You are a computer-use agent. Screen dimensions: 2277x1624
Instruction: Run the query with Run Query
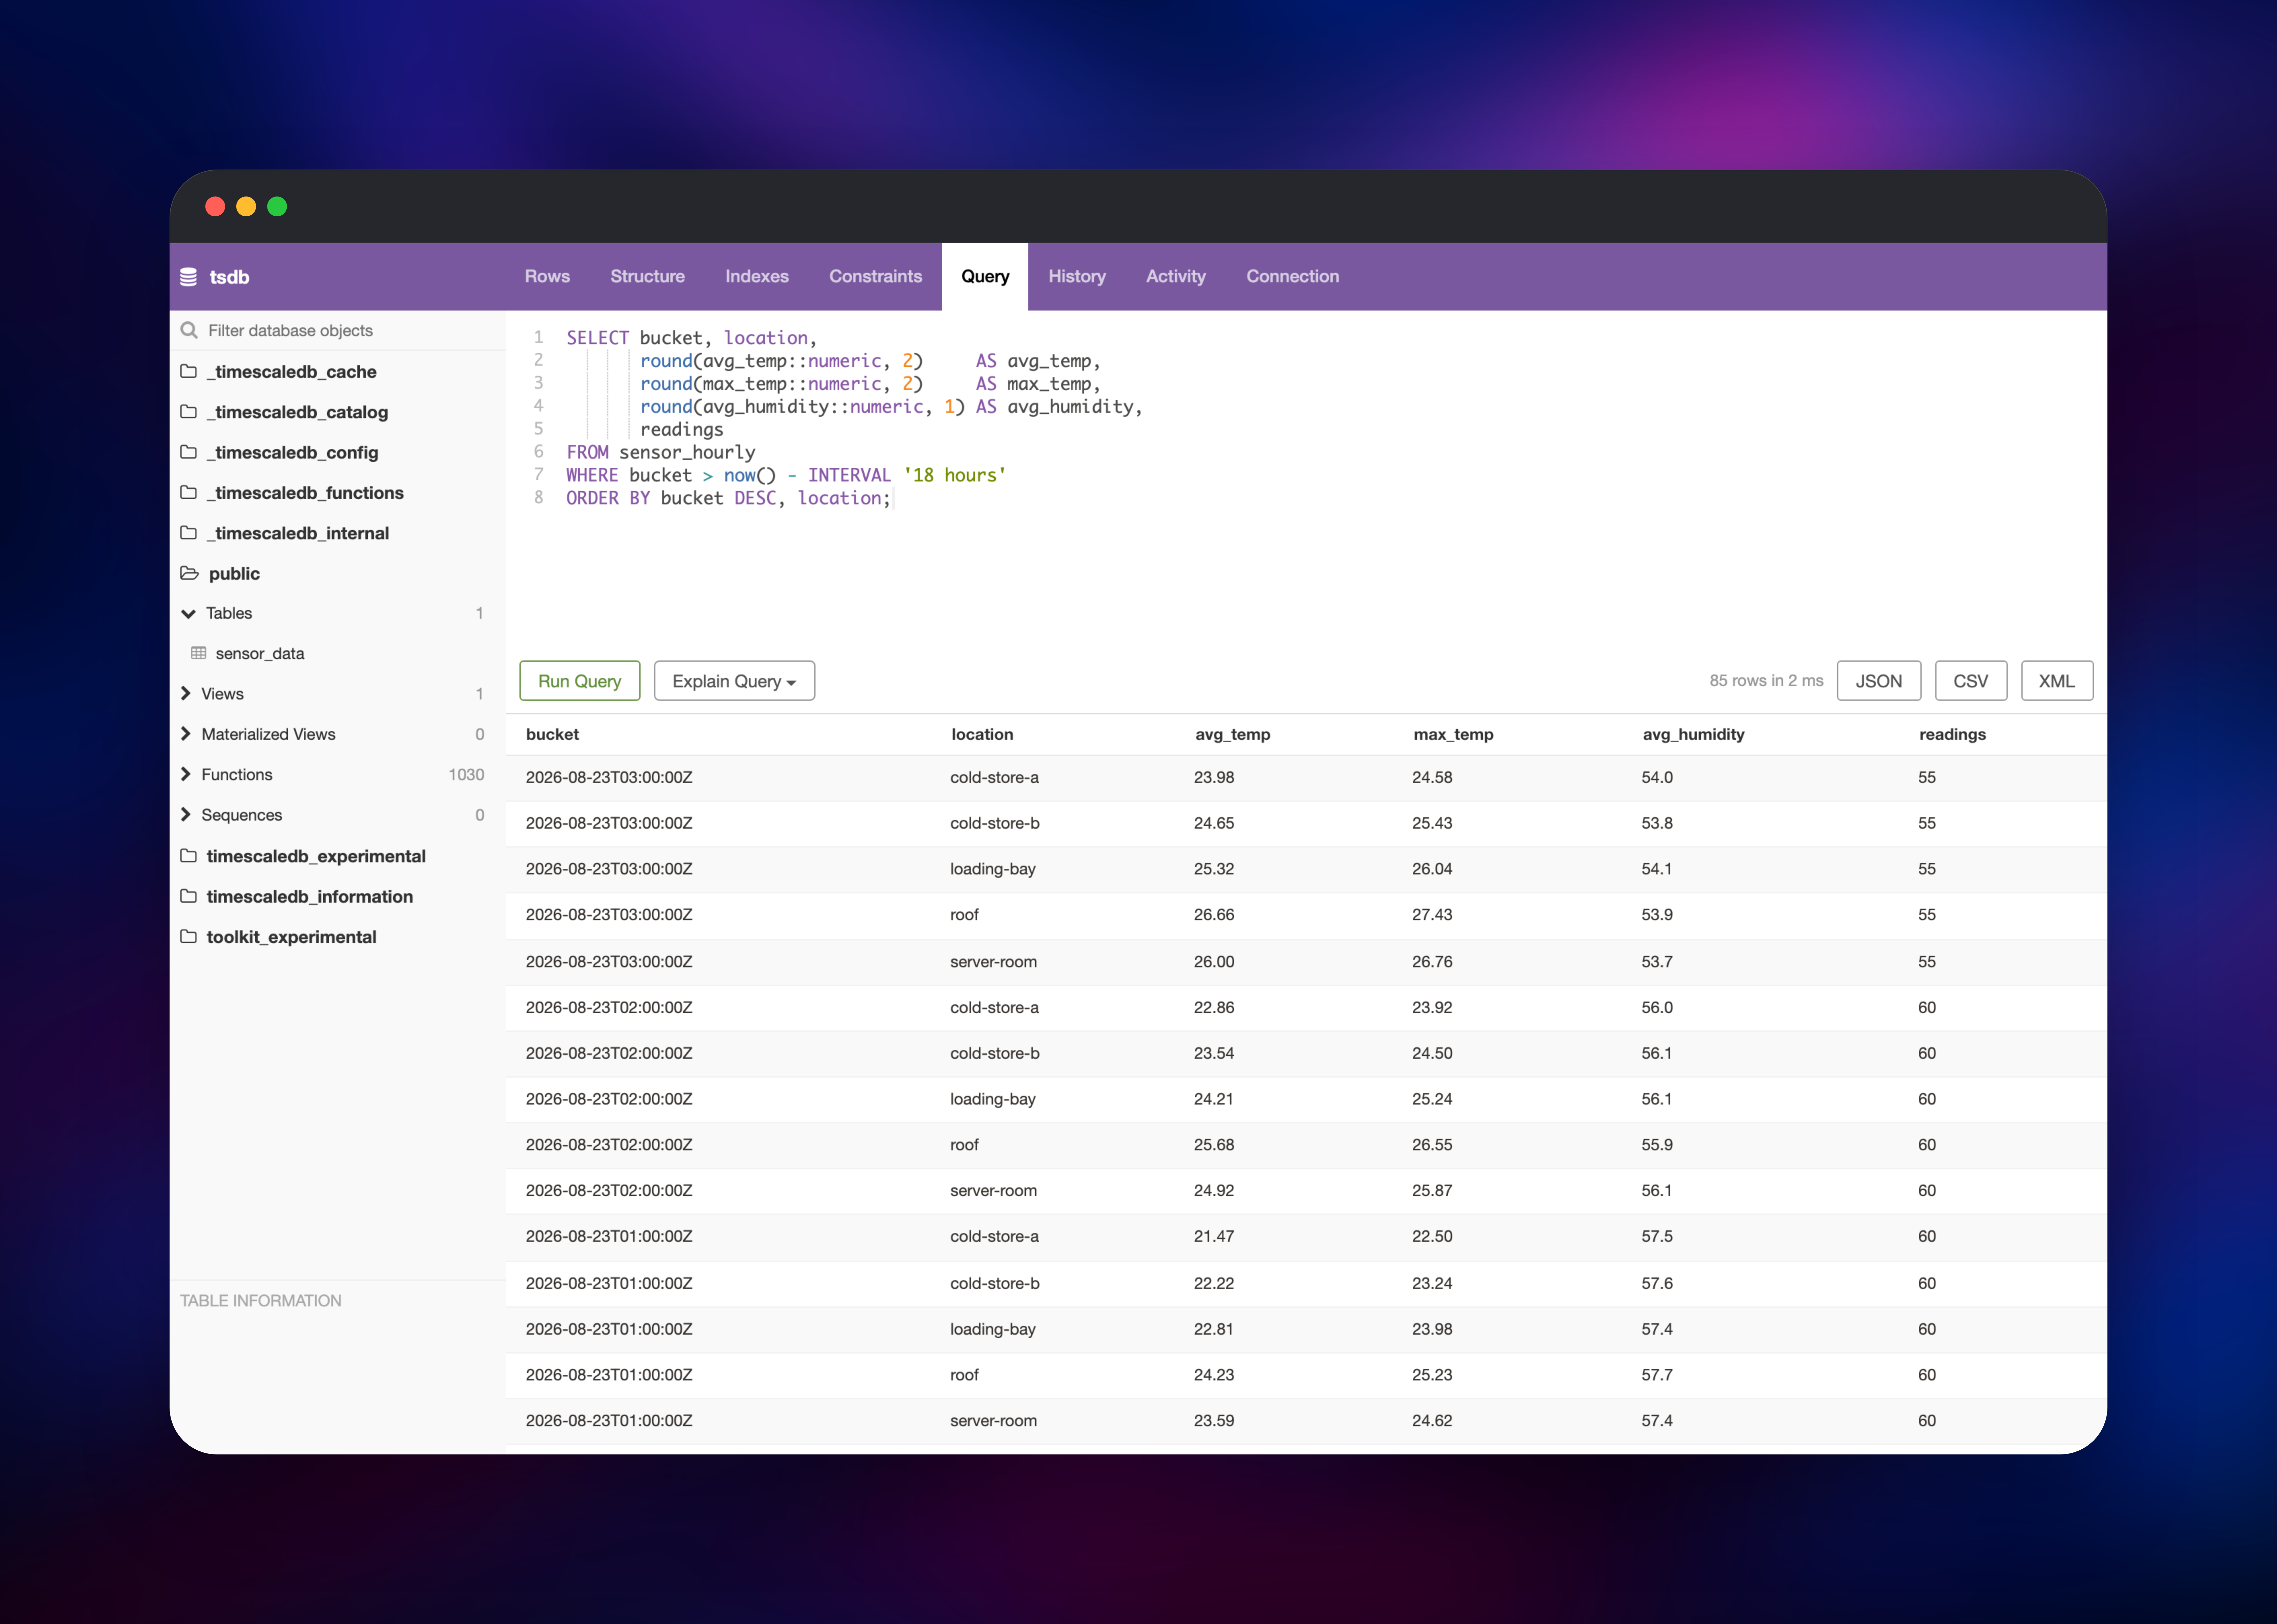pos(580,681)
